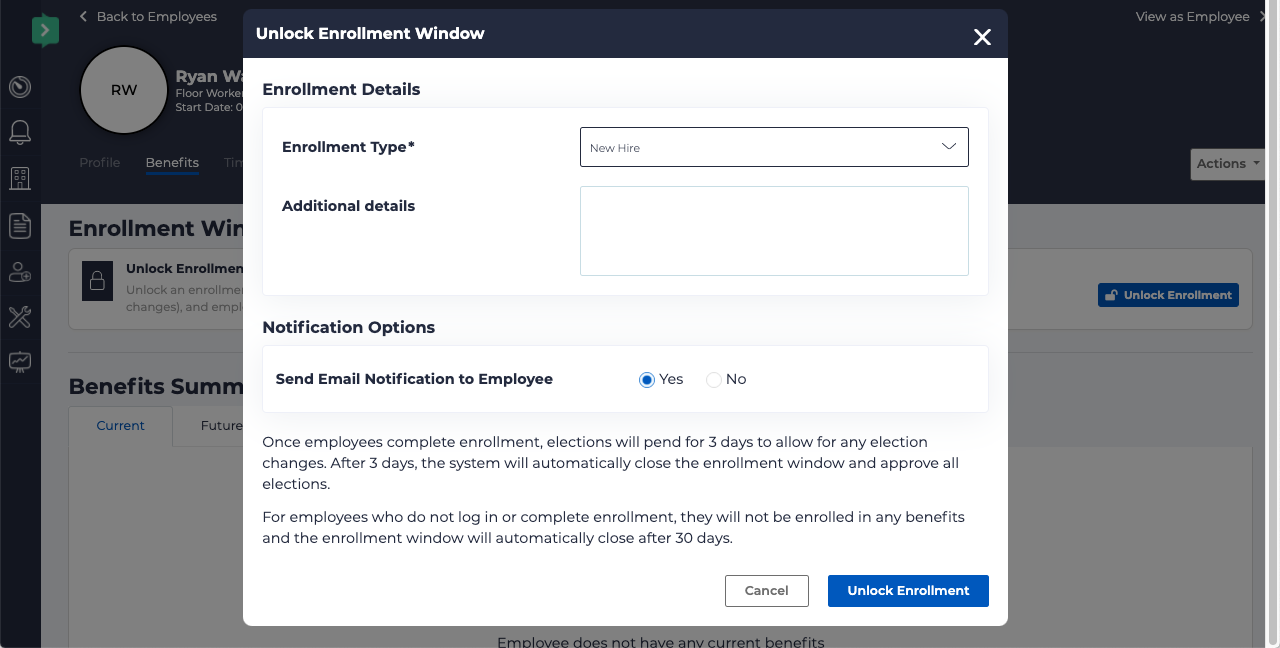Click View as Employee
Viewport: 1280px width, 648px height.
pyautogui.click(x=1191, y=16)
